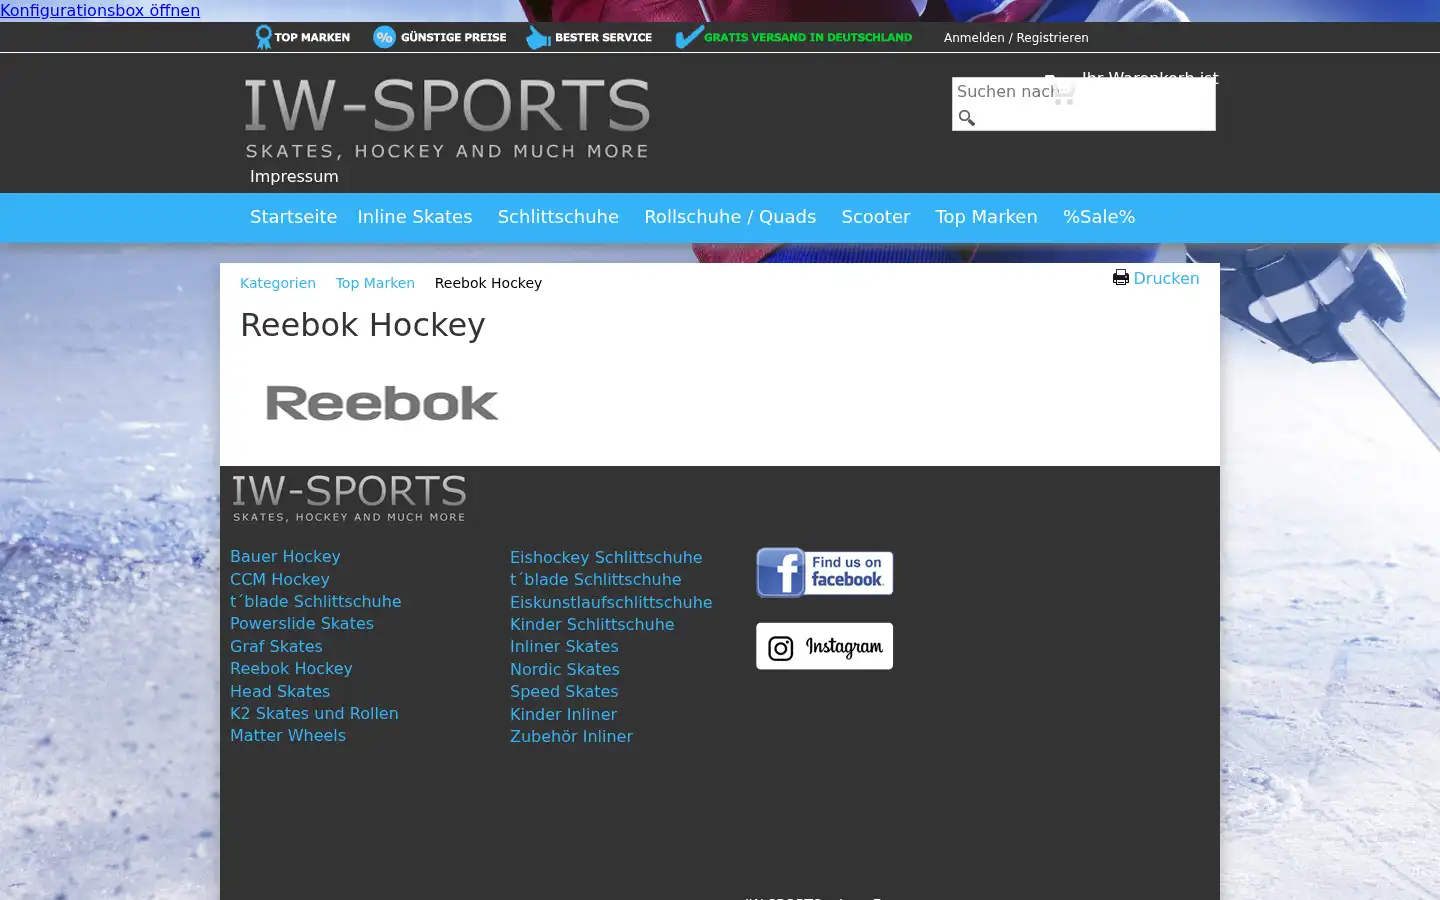Open Powerslide Skates link
This screenshot has width=1440, height=900.
[302, 623]
